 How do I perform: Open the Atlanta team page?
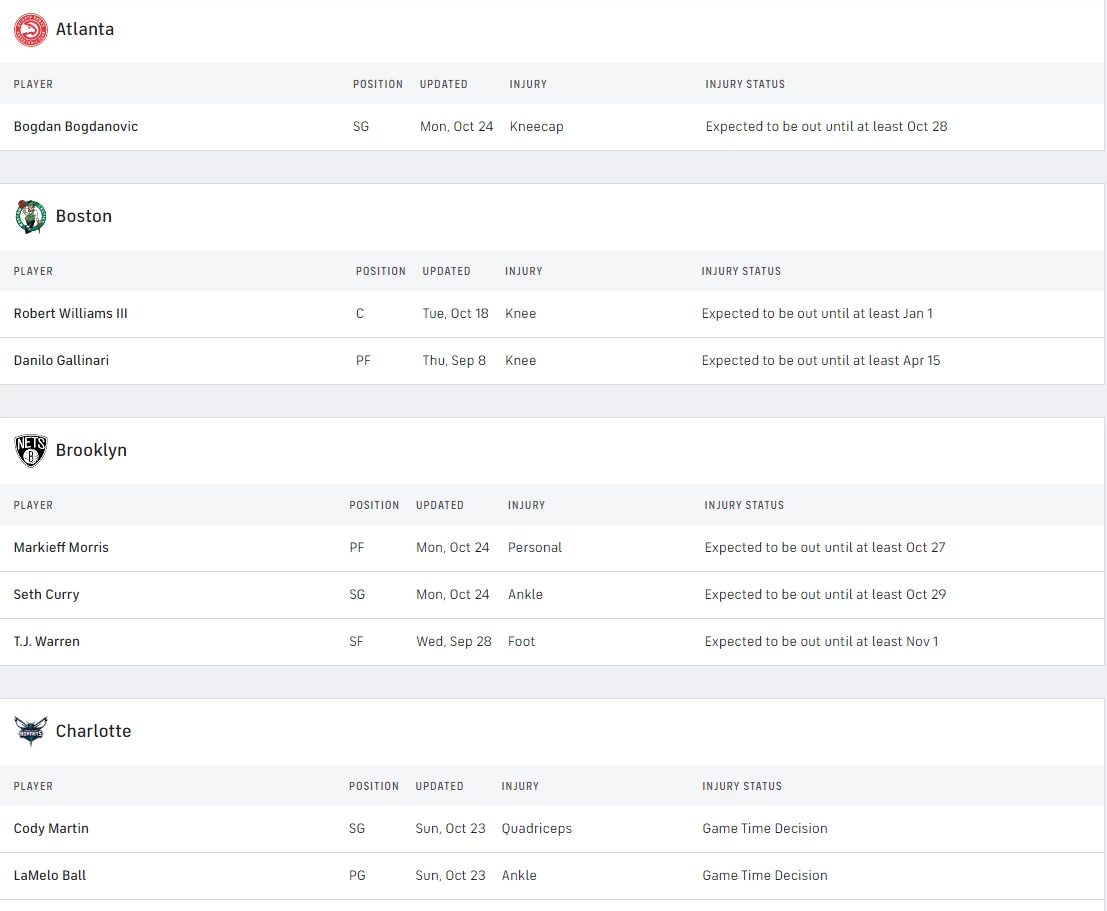pyautogui.click(x=85, y=29)
